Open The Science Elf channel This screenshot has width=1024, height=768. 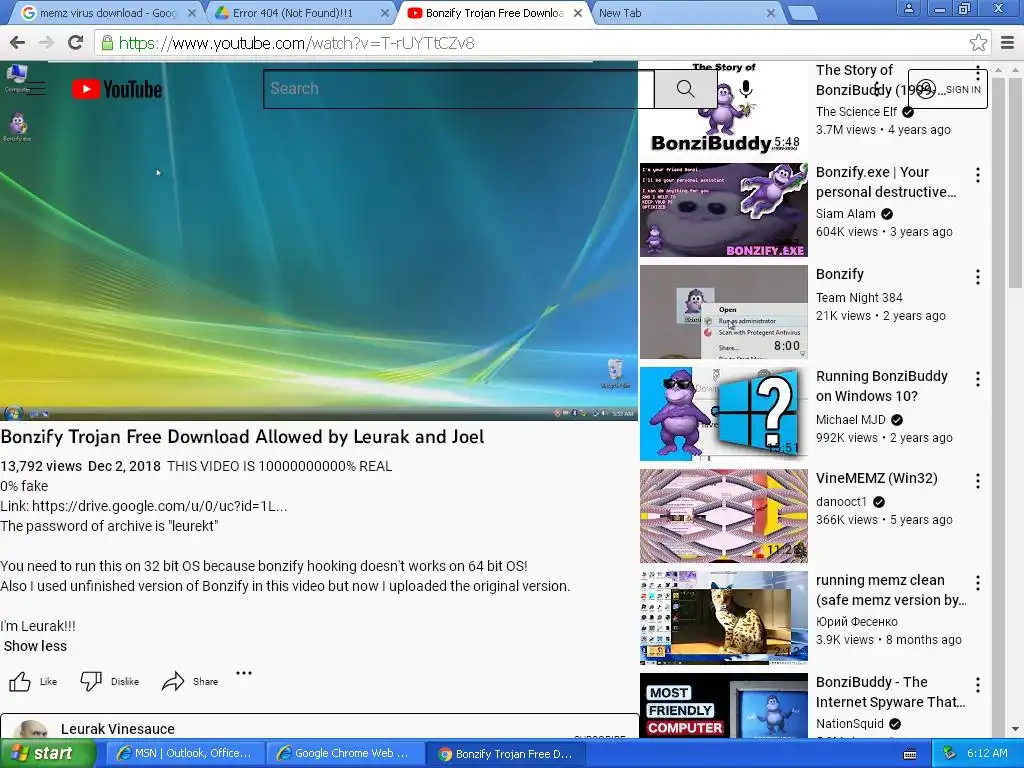click(856, 112)
